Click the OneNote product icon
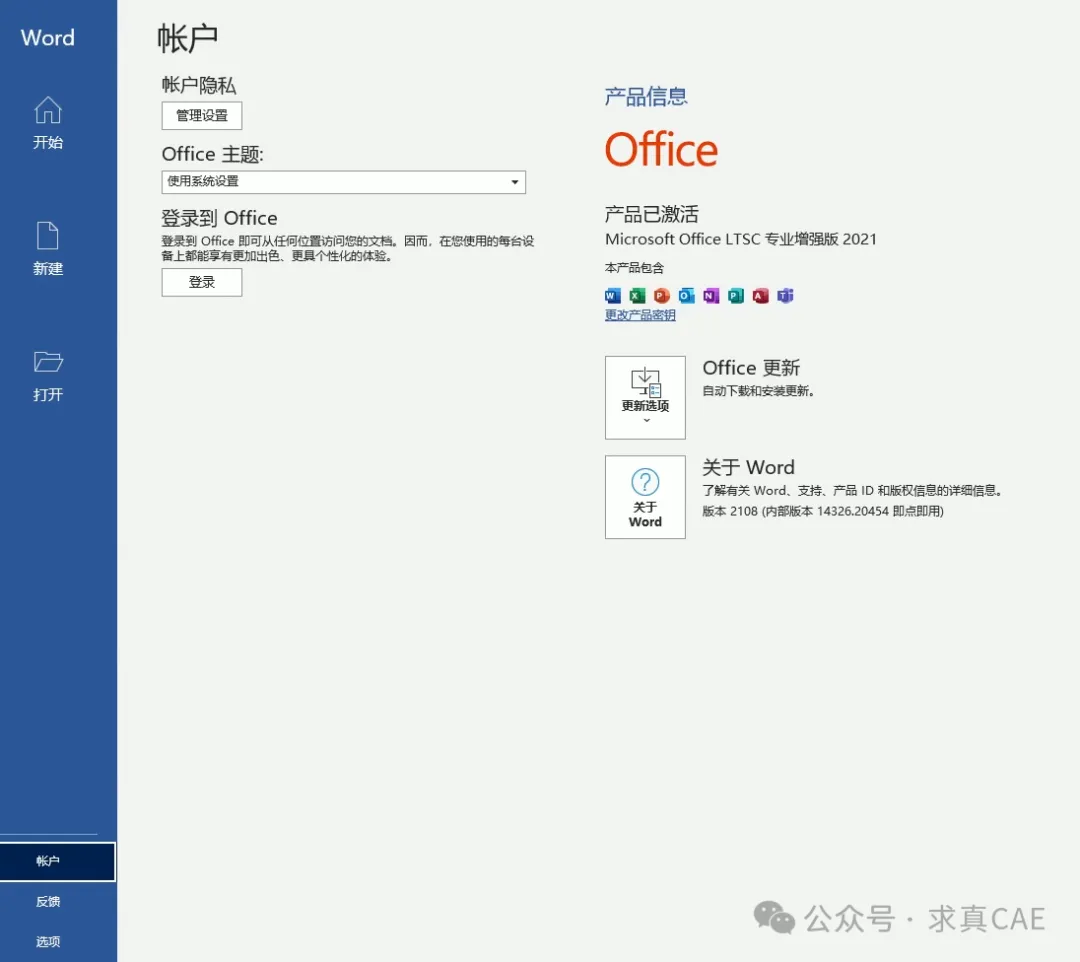 coord(711,296)
